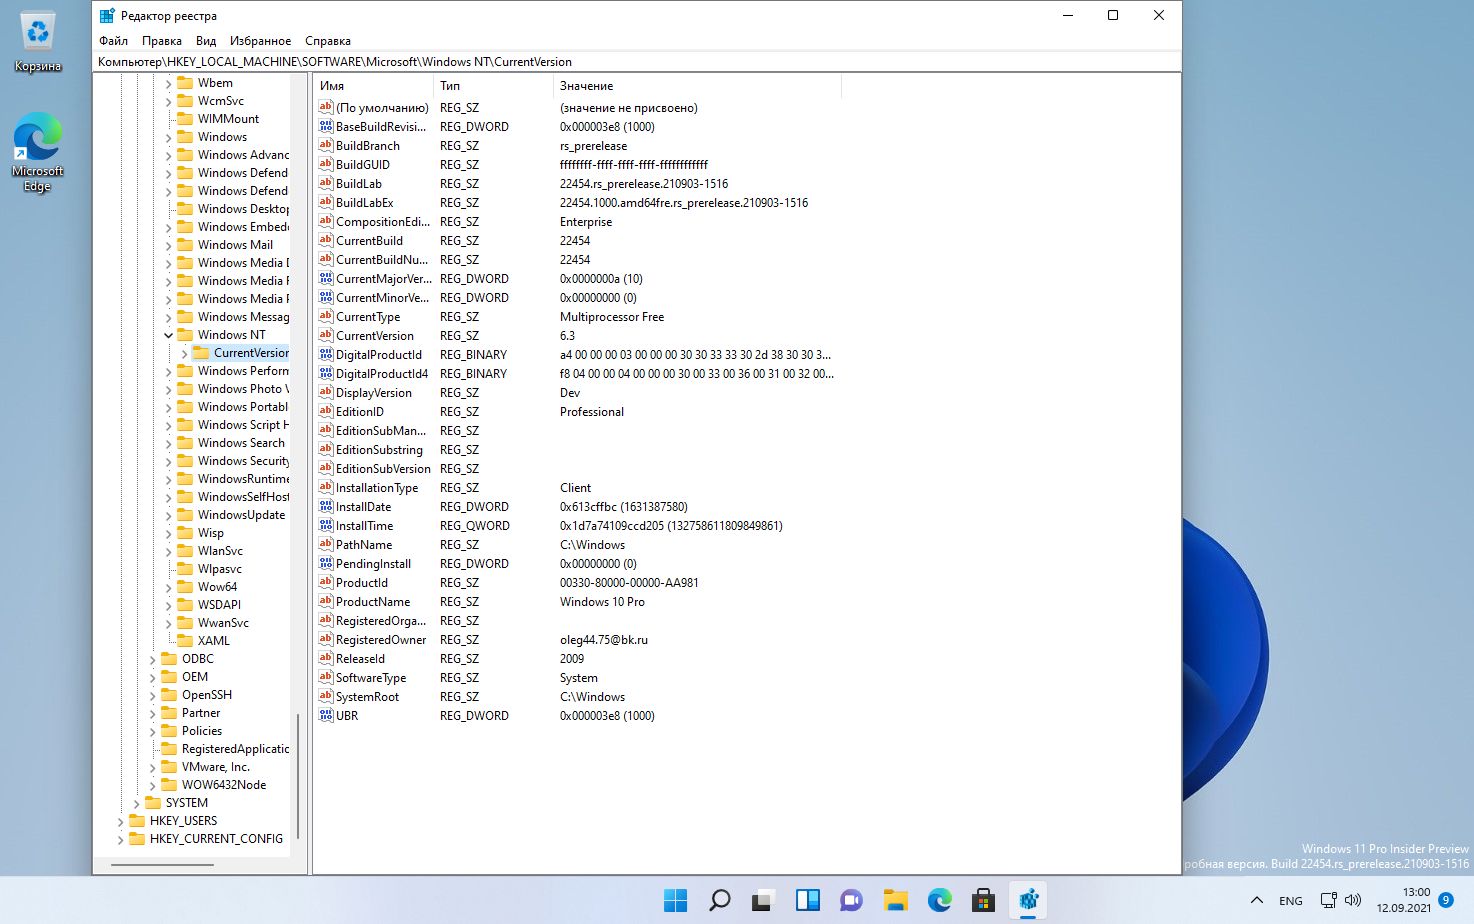Collapse the Windows NT tree node
The width and height of the screenshot is (1474, 924).
168,335
